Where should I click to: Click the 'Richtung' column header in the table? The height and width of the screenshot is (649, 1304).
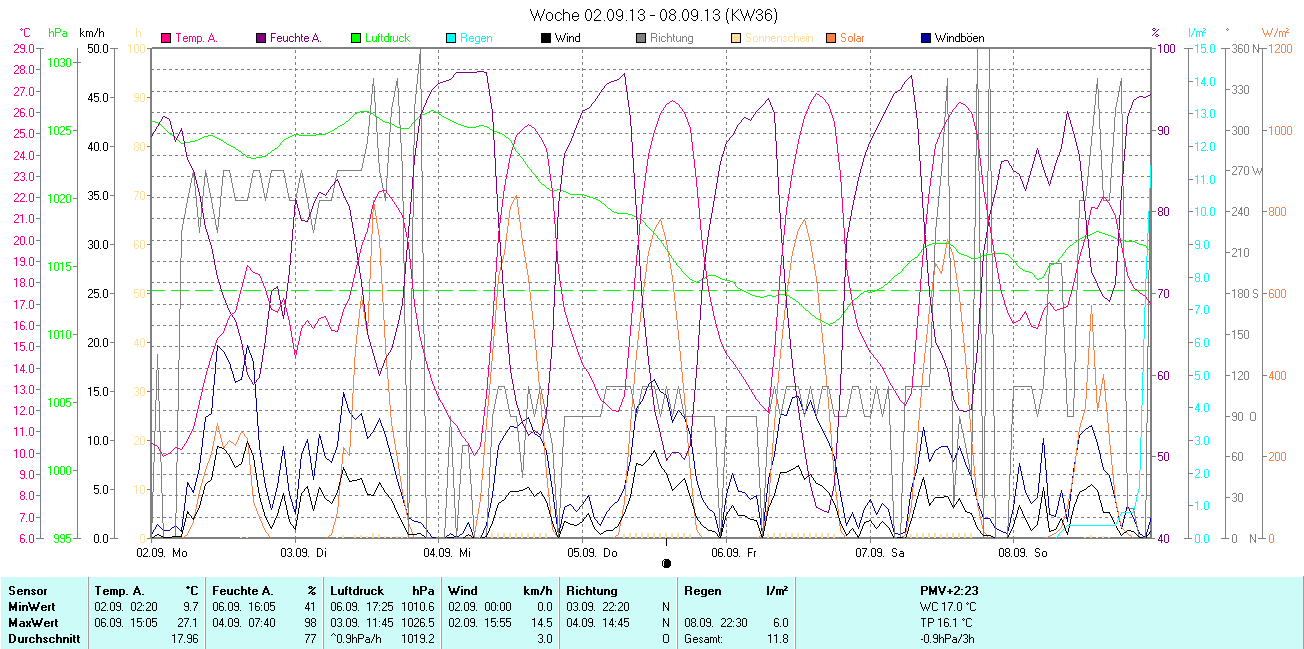coord(591,591)
